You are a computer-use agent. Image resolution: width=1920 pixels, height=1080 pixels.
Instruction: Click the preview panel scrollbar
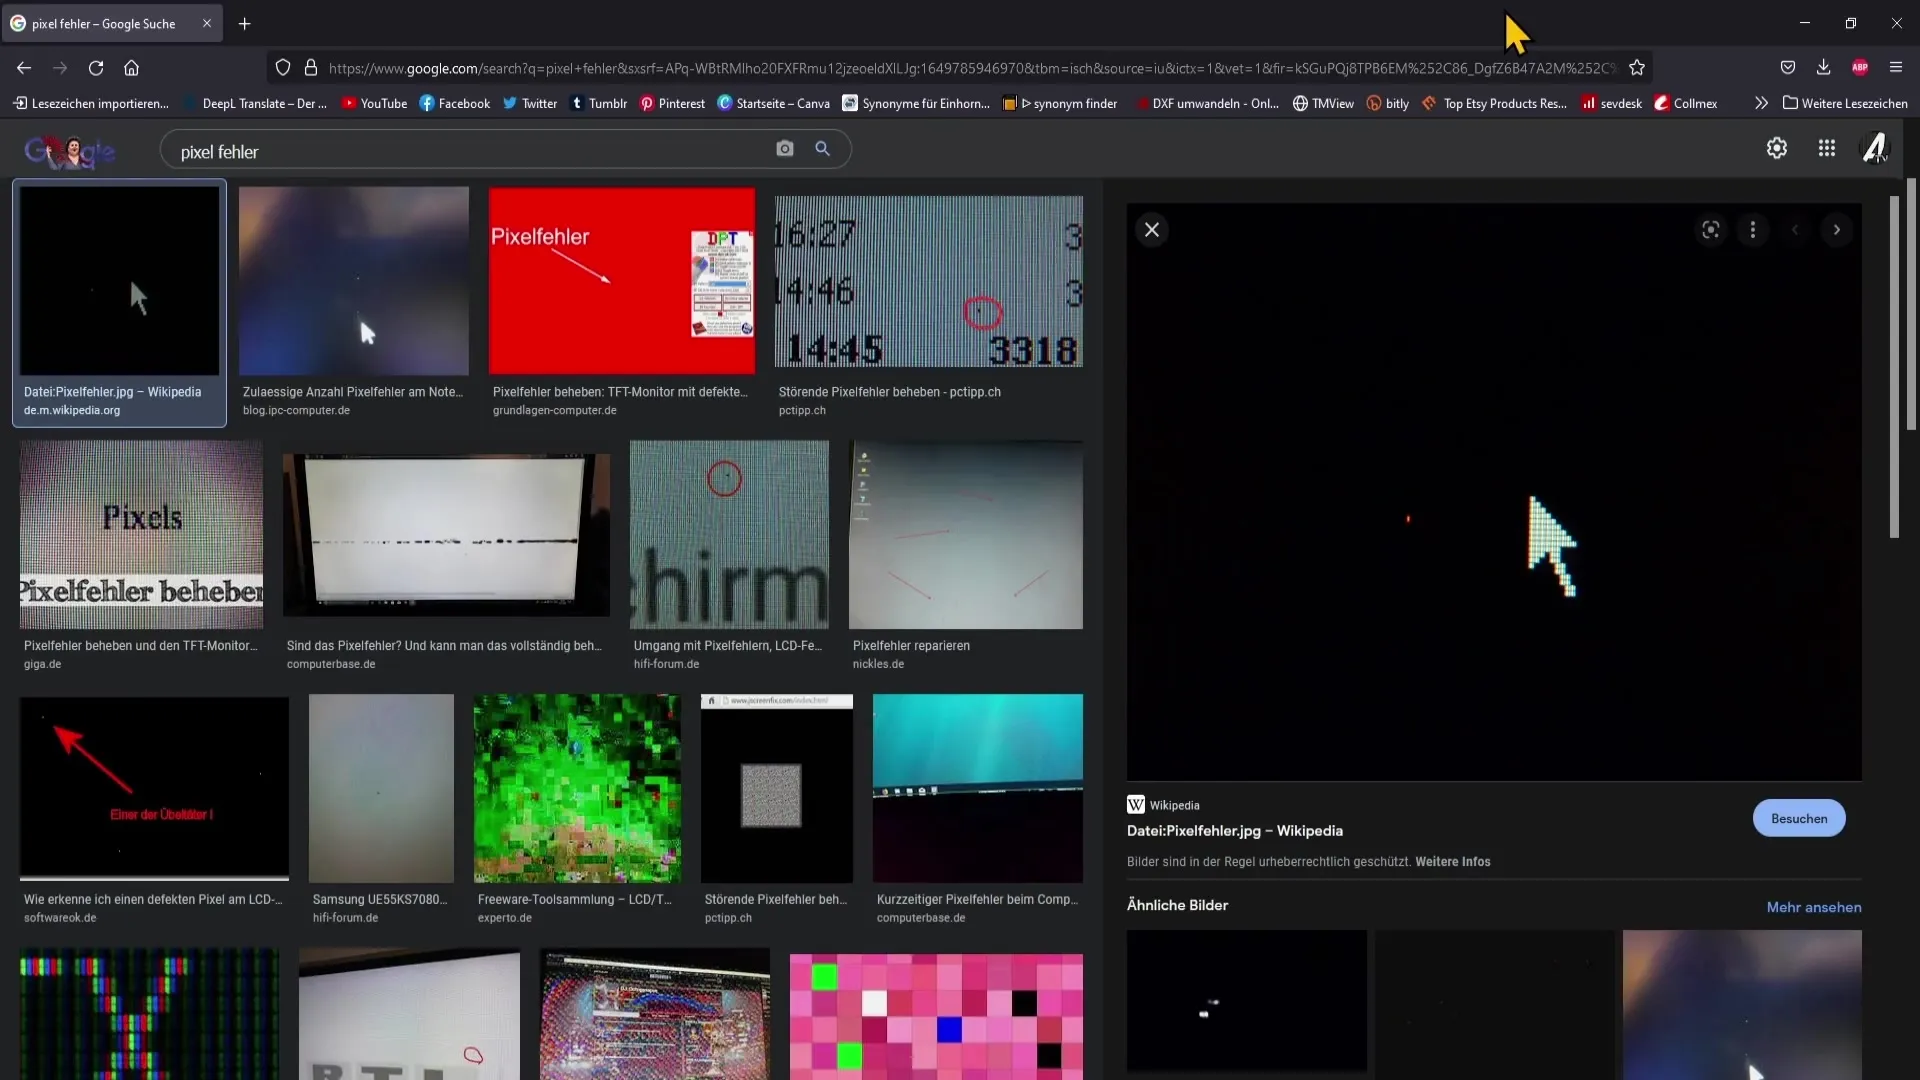[x=1893, y=366]
